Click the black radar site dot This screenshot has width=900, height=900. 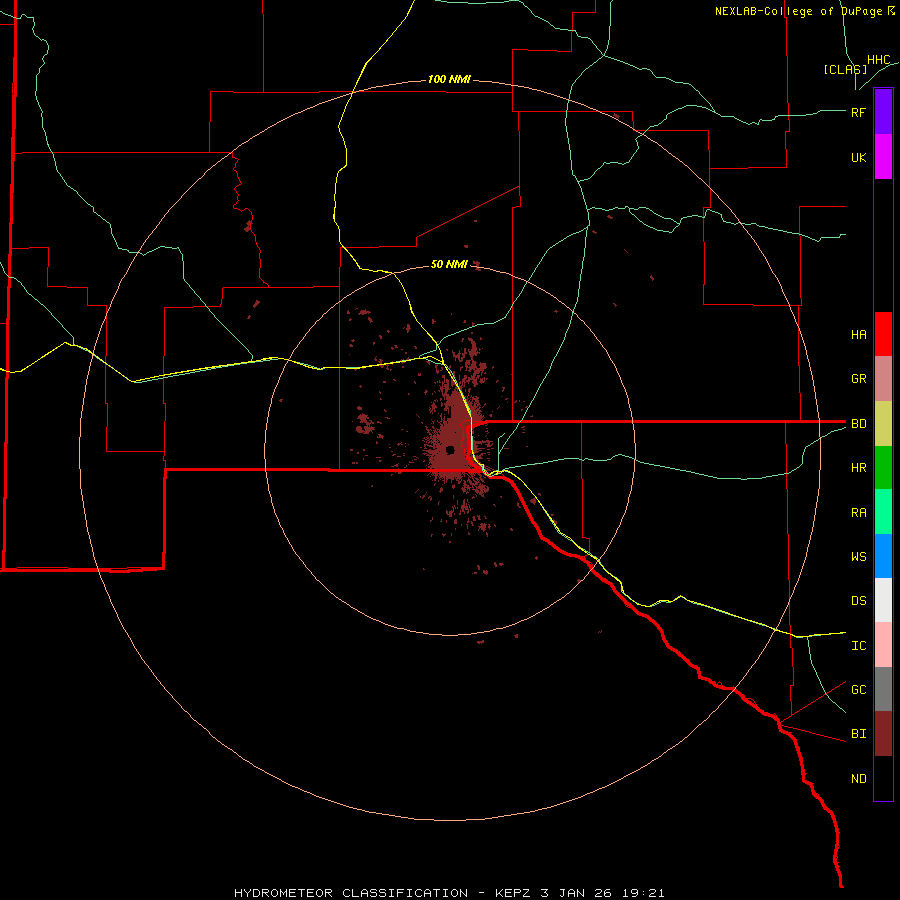(450, 449)
